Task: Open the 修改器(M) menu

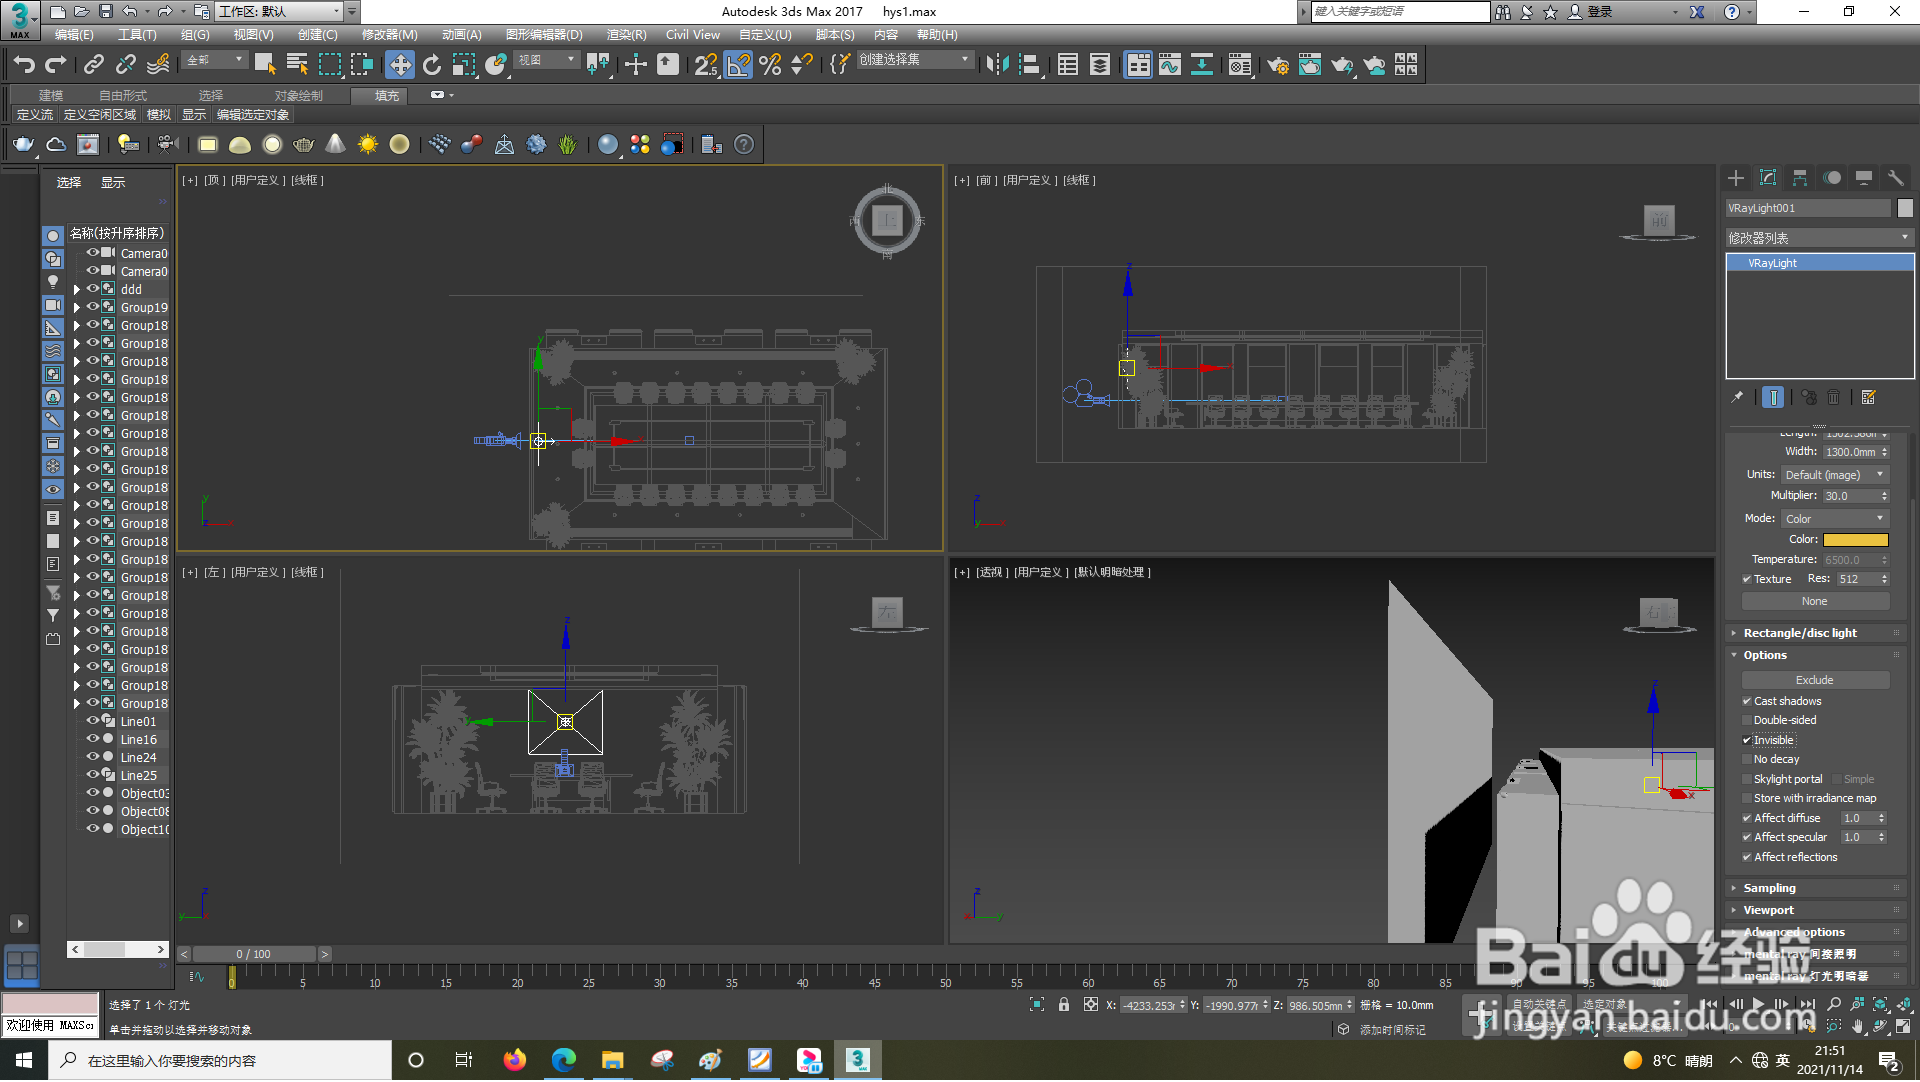Action: 389,35
